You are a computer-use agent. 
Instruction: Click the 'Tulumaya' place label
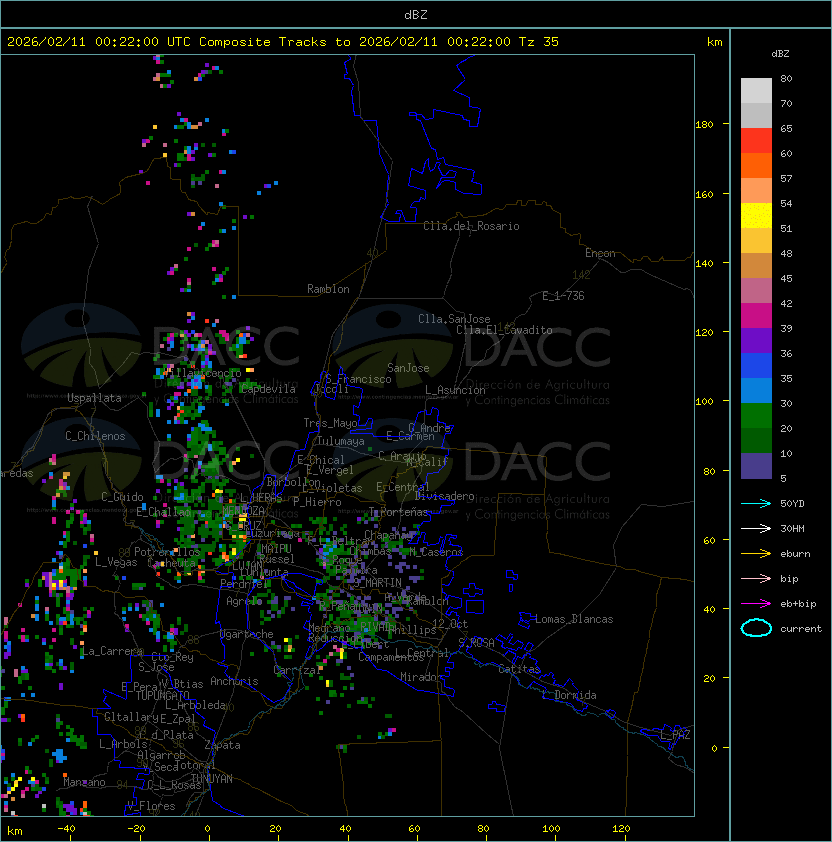tap(341, 441)
